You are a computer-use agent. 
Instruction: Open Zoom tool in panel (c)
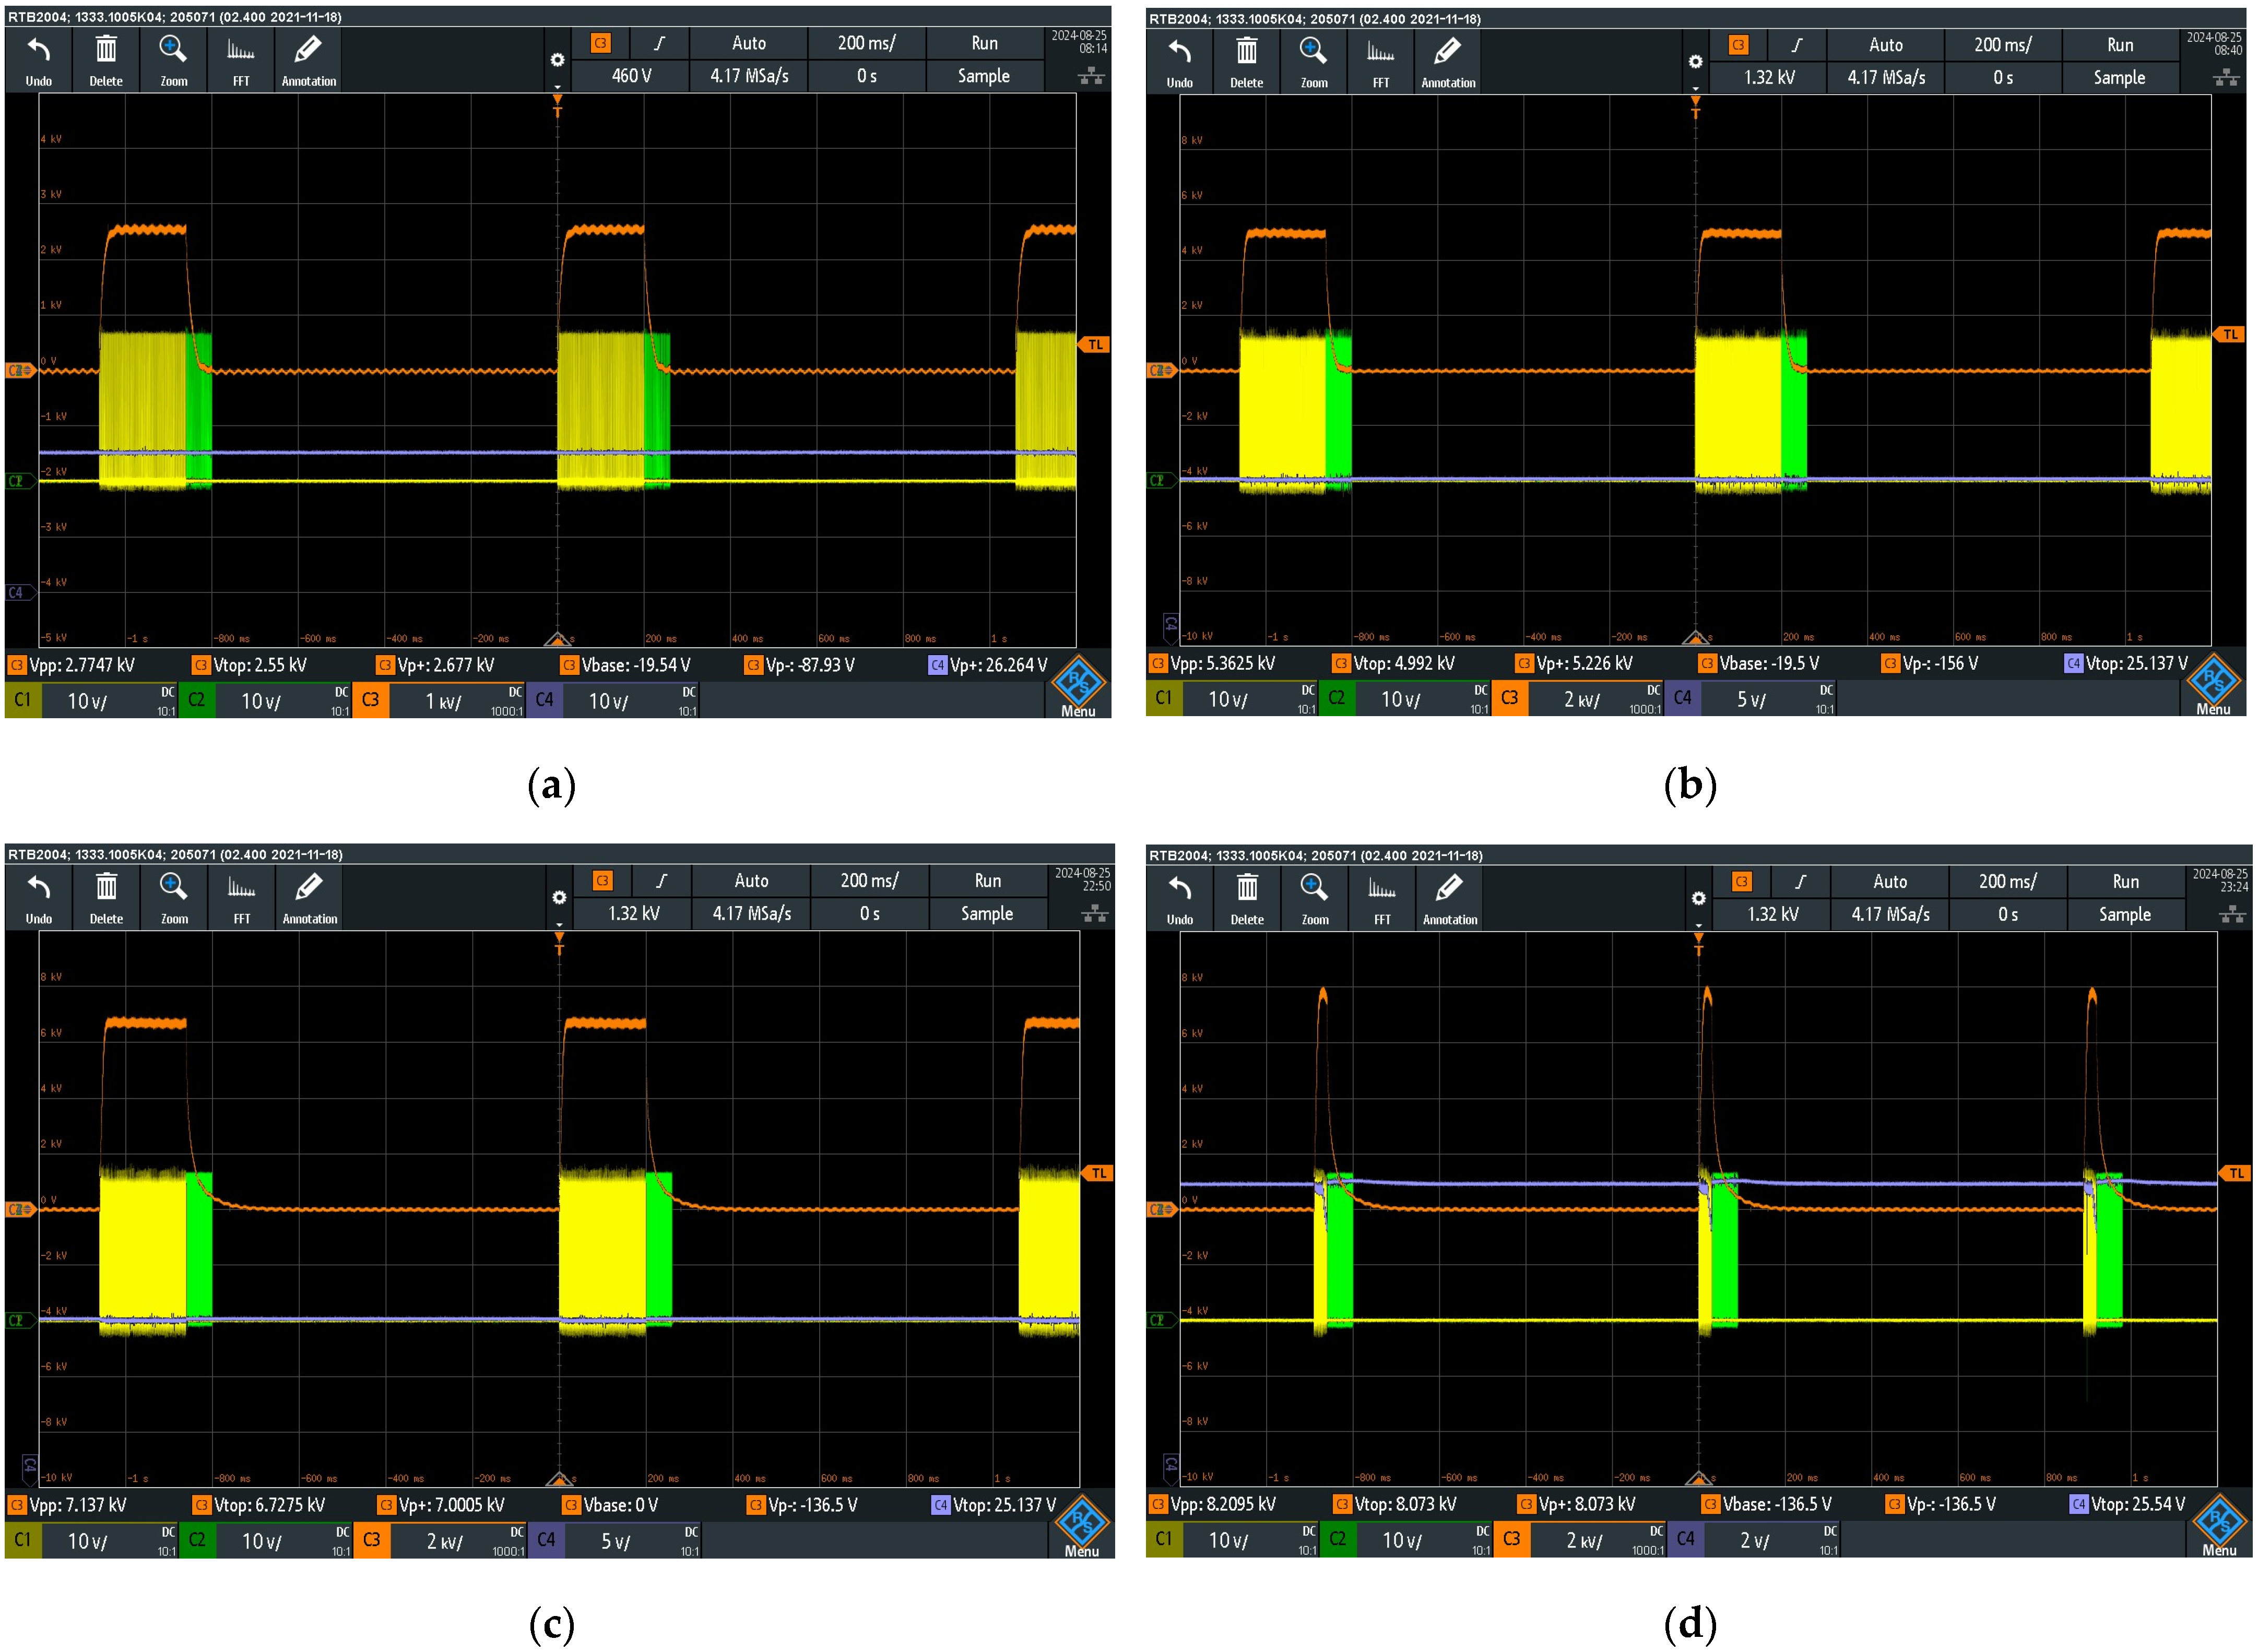click(x=174, y=897)
